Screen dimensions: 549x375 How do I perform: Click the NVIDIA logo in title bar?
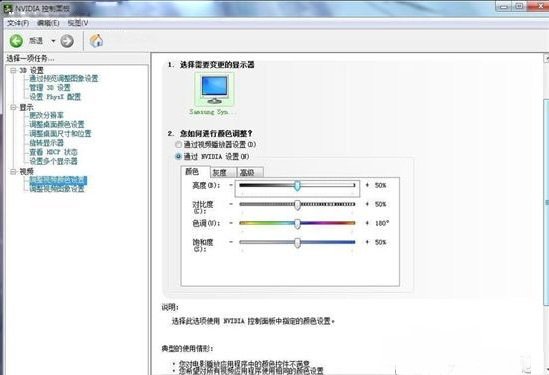(x=8, y=8)
